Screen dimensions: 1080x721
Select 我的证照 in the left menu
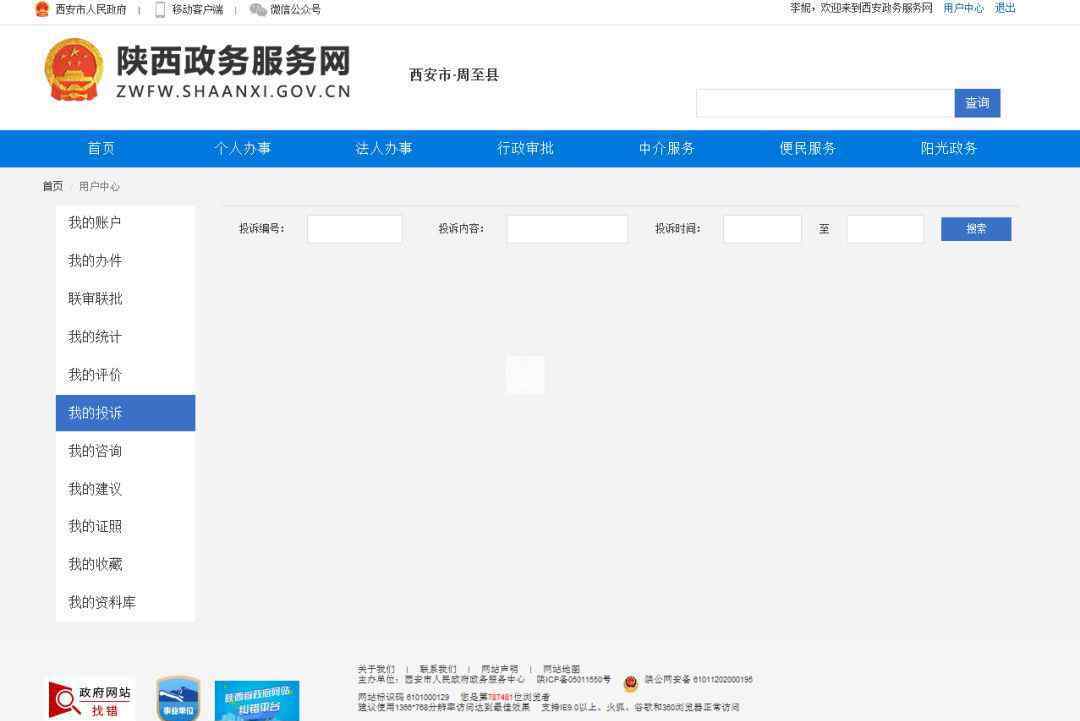pyautogui.click(x=96, y=527)
